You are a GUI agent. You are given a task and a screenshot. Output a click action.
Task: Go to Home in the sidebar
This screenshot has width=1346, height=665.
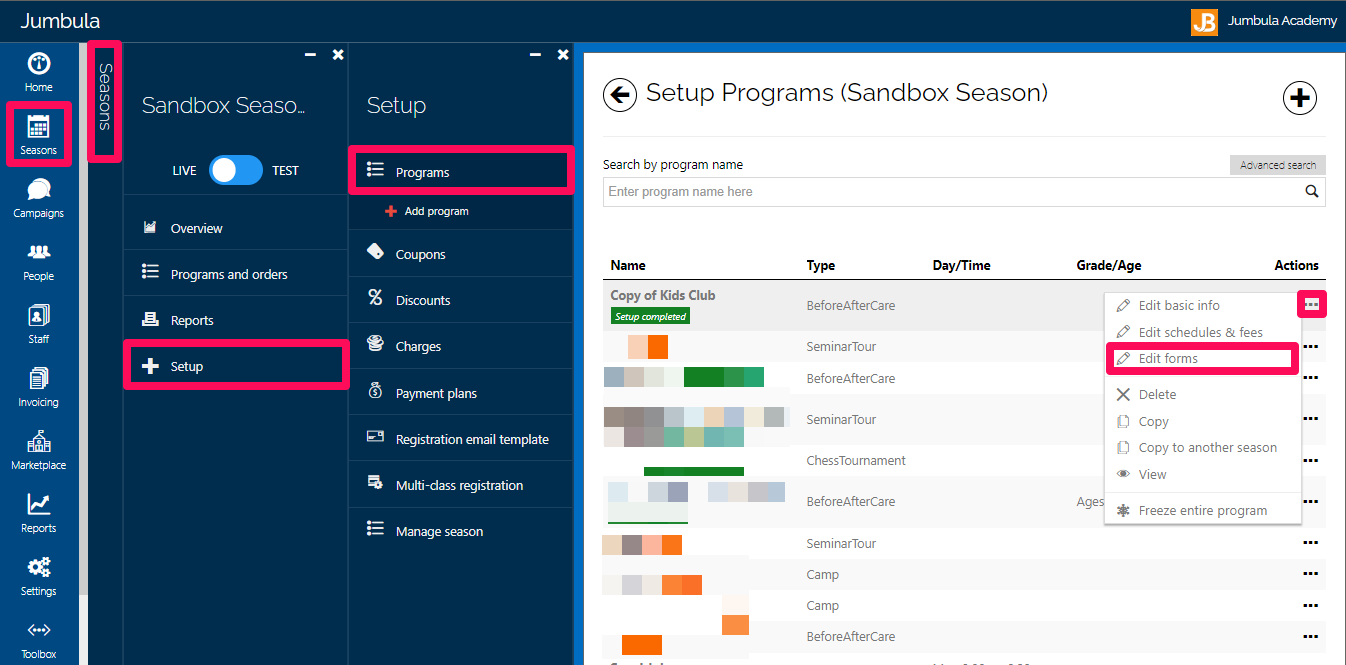[x=39, y=73]
